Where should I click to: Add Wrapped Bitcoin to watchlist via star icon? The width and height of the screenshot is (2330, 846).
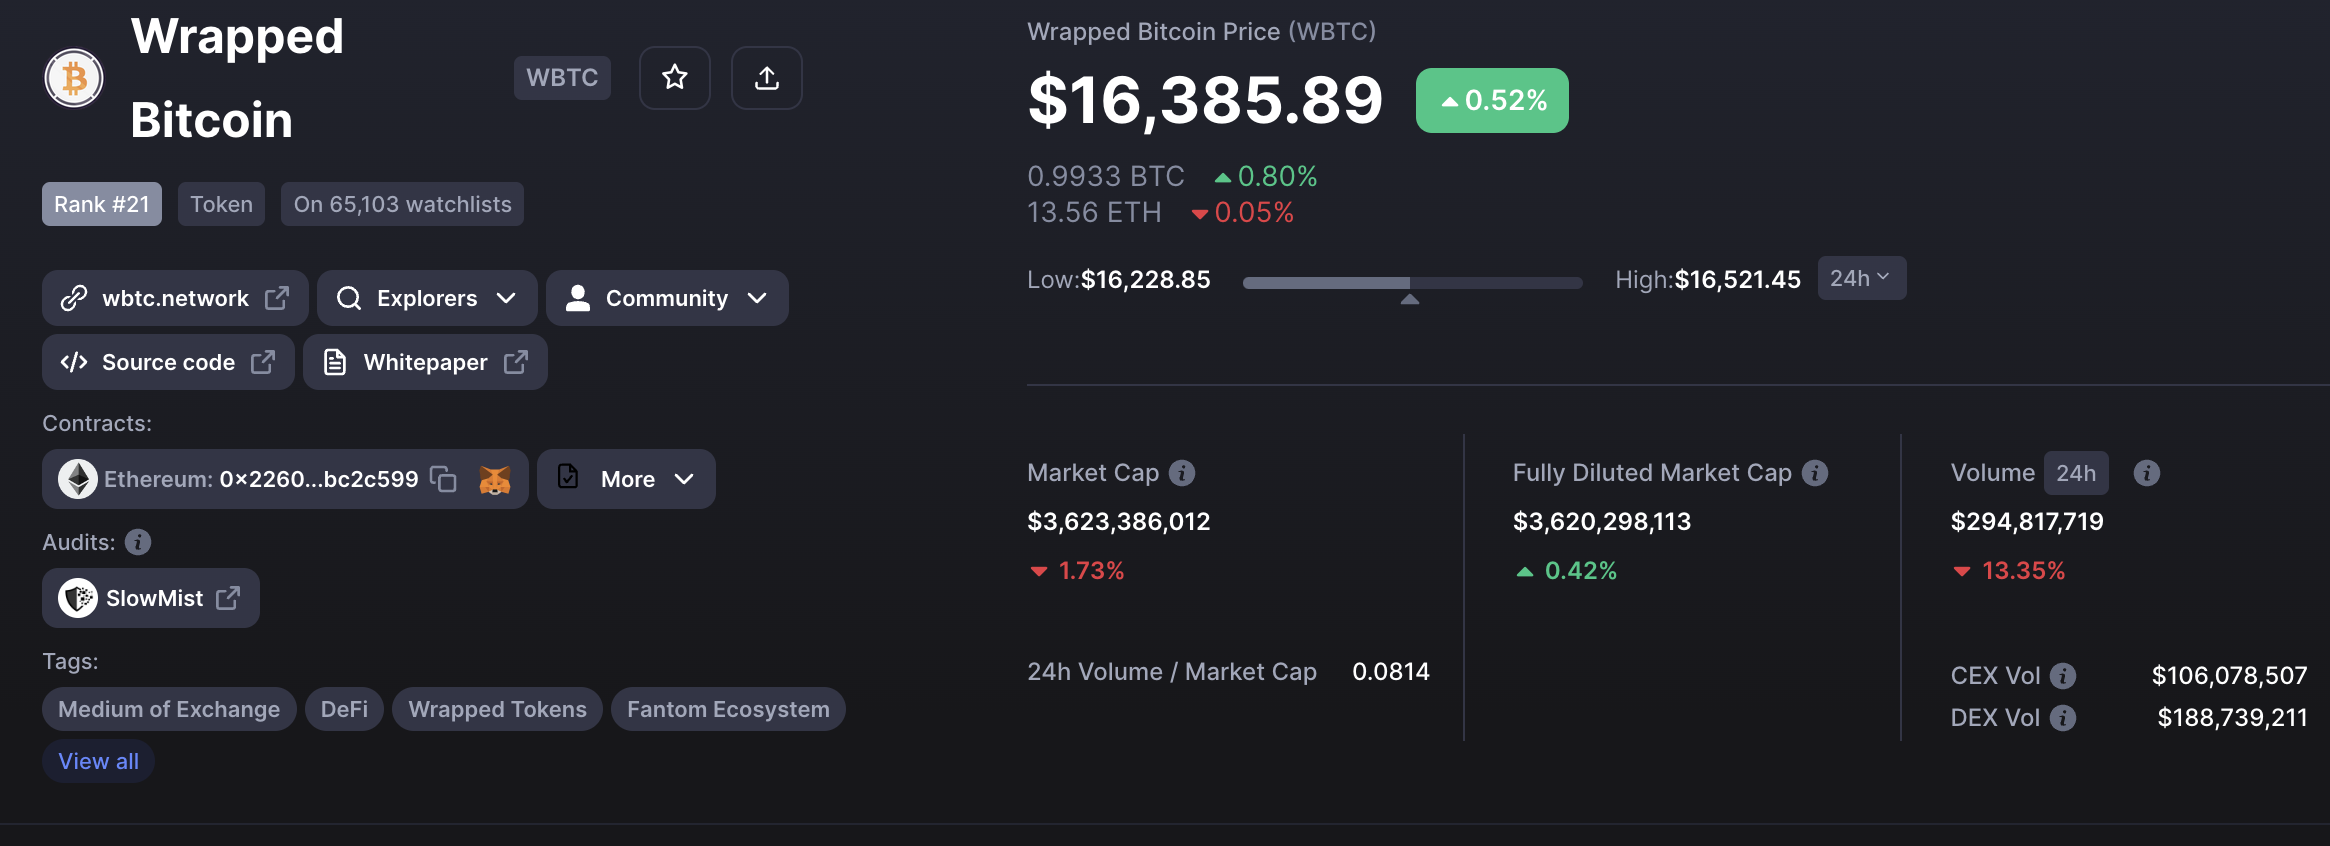[x=675, y=78]
